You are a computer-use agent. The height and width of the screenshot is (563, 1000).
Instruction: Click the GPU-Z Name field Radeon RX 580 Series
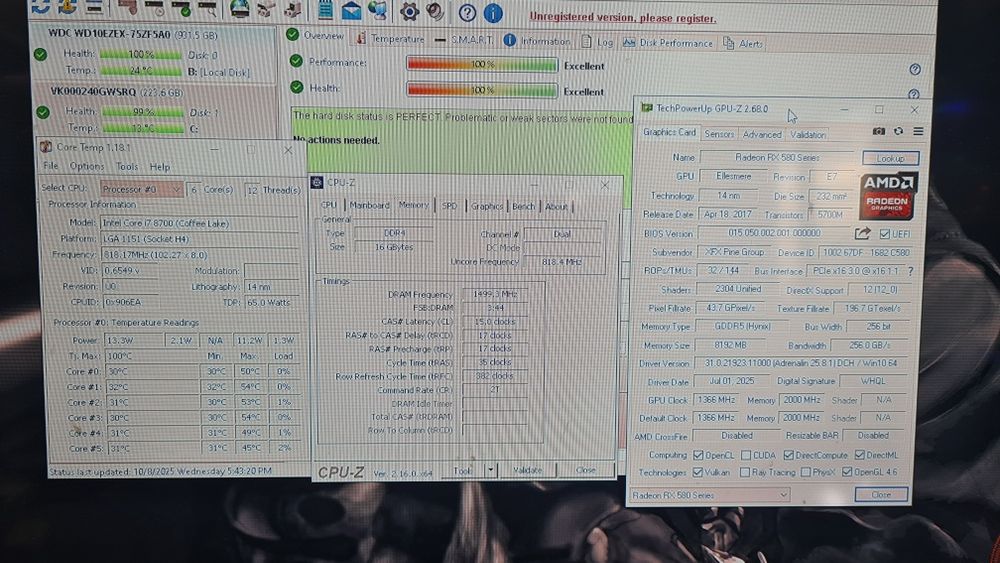click(x=776, y=157)
